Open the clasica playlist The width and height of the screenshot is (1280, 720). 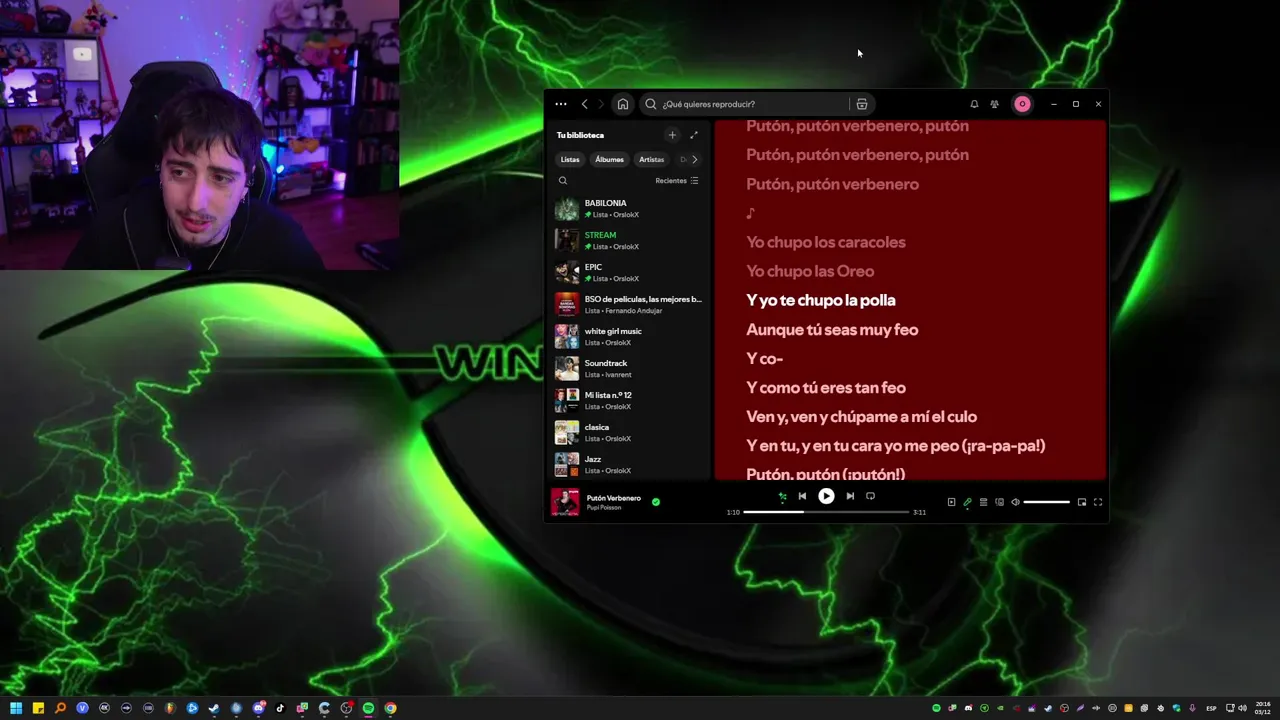(x=629, y=433)
